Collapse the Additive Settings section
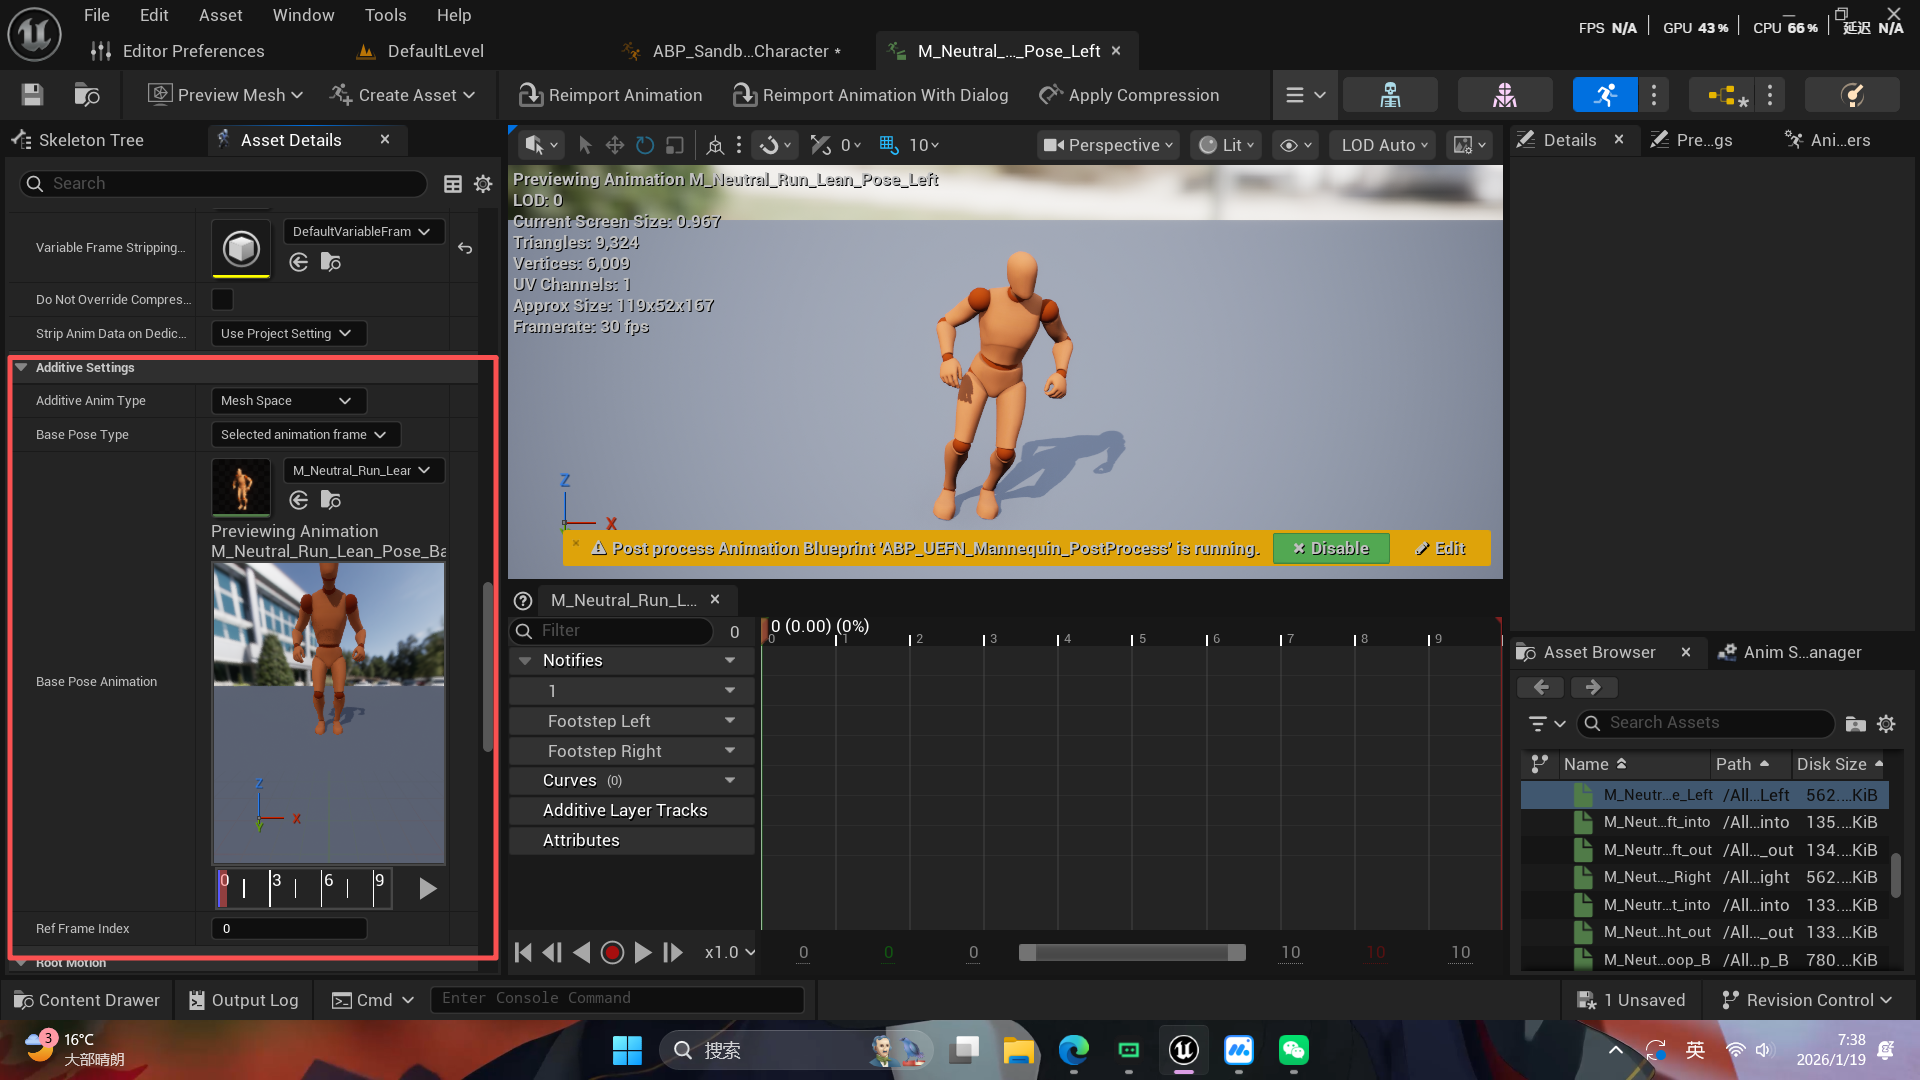This screenshot has height=1080, width=1920. click(x=21, y=368)
